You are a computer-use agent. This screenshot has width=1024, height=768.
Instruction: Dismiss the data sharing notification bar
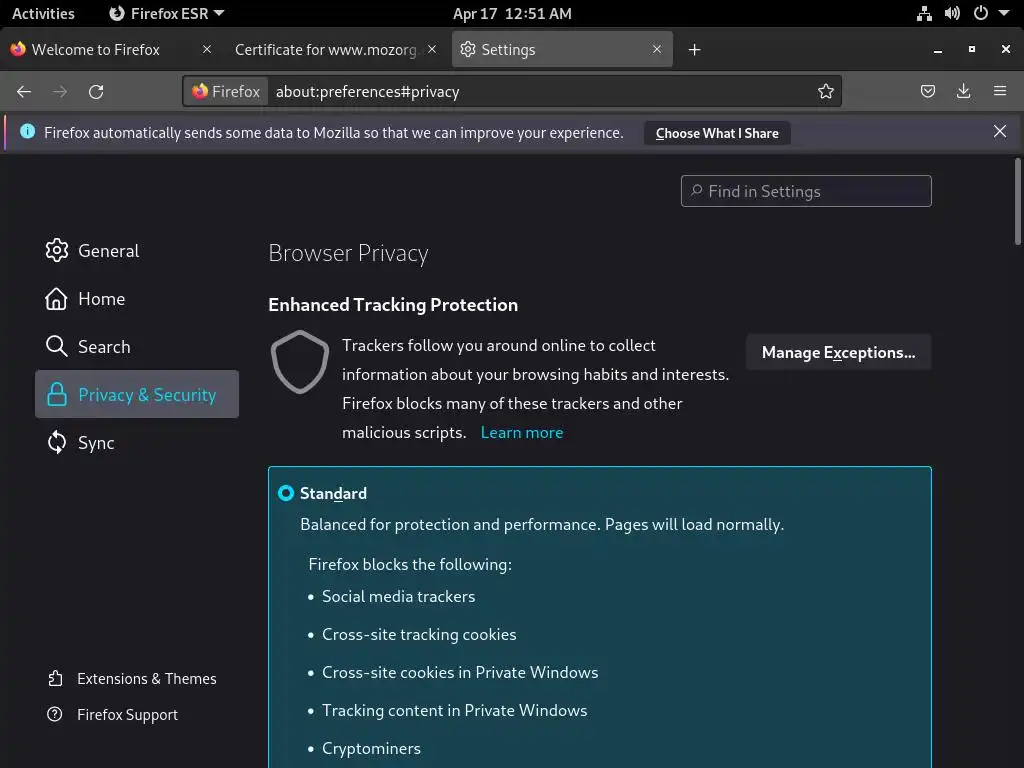click(x=999, y=131)
